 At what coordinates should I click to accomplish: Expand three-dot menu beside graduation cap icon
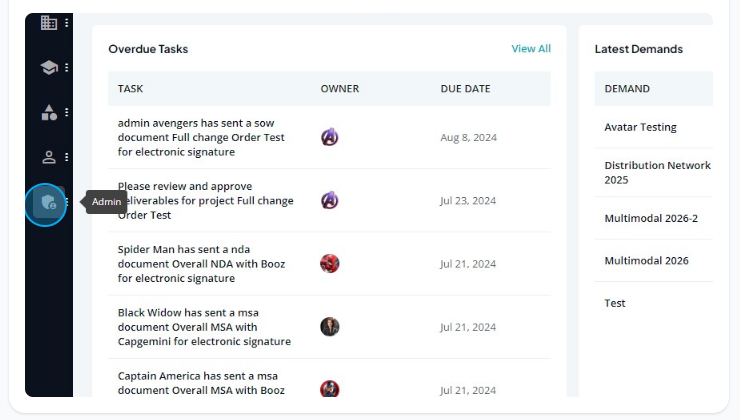[67, 67]
